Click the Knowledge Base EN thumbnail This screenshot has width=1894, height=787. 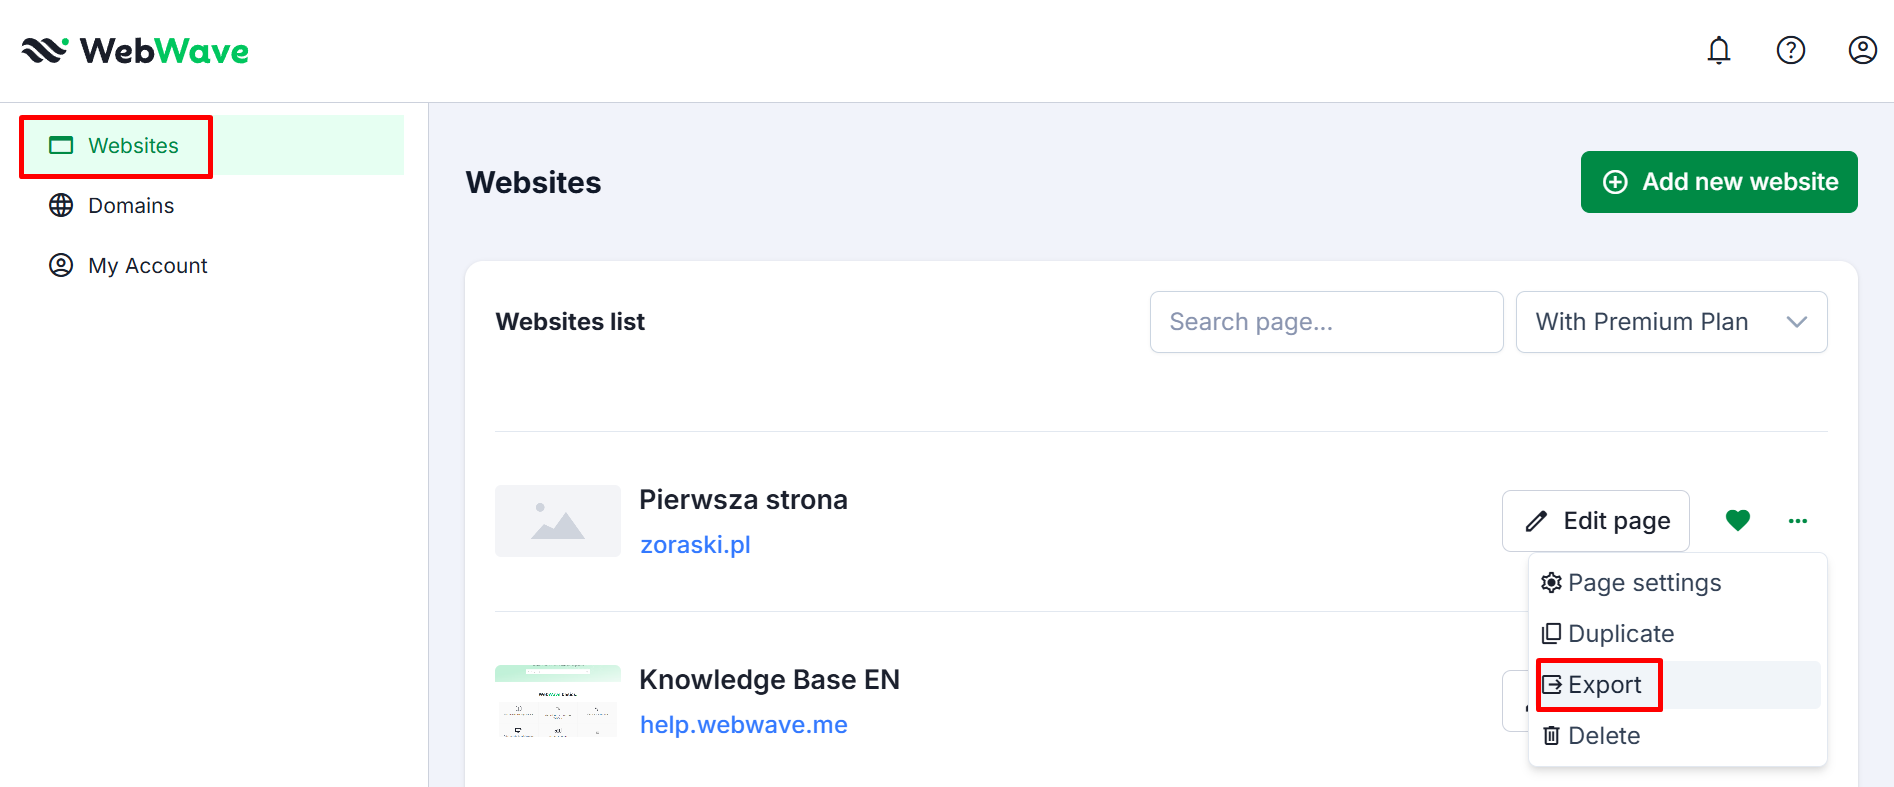557,701
